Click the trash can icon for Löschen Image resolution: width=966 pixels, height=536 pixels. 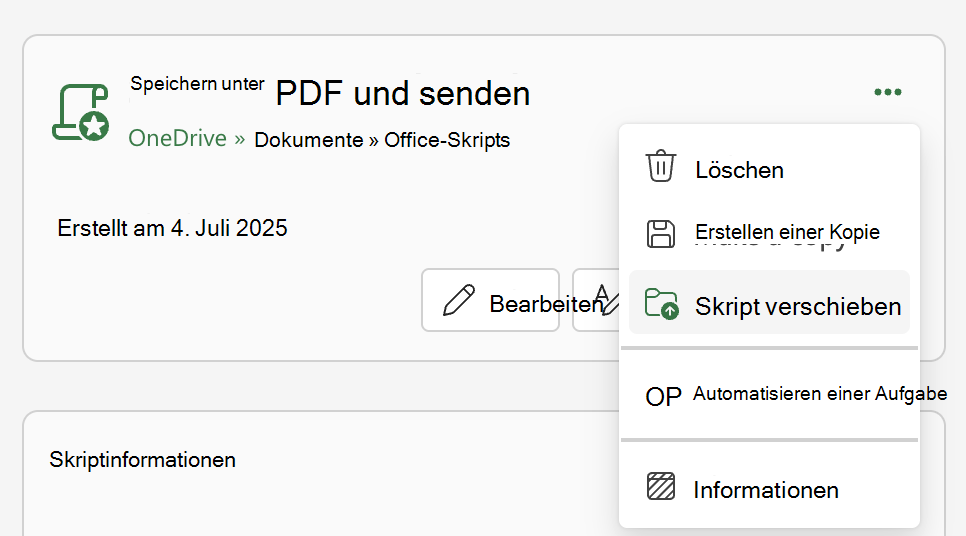tap(660, 166)
